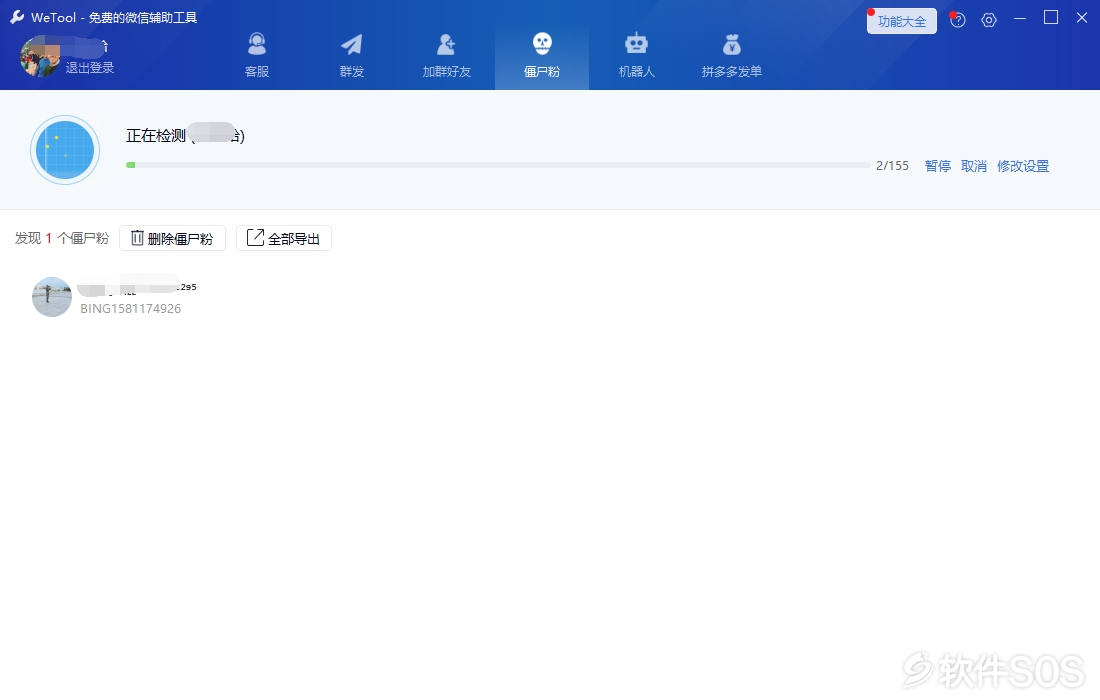Click the detection progress bar
Viewport: 1100px width, 700px height.
(498, 165)
